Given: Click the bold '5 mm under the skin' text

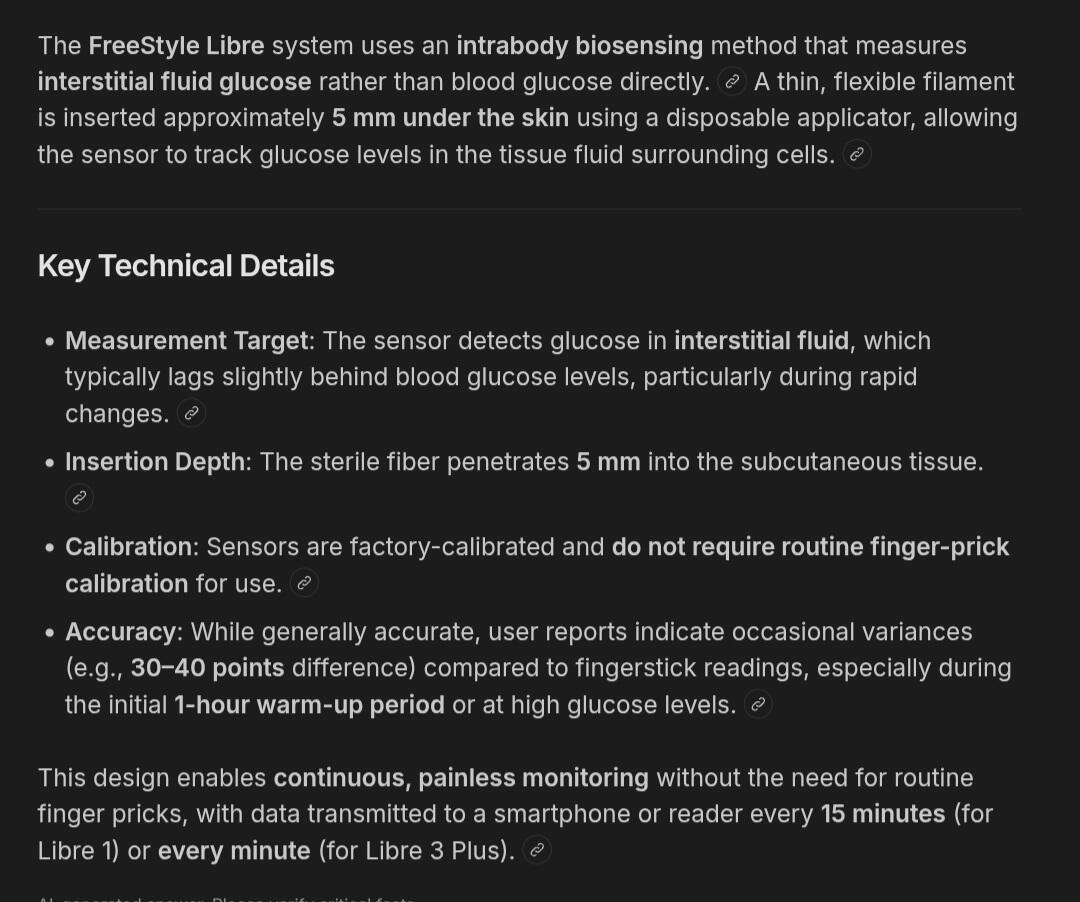Looking at the screenshot, I should 450,118.
